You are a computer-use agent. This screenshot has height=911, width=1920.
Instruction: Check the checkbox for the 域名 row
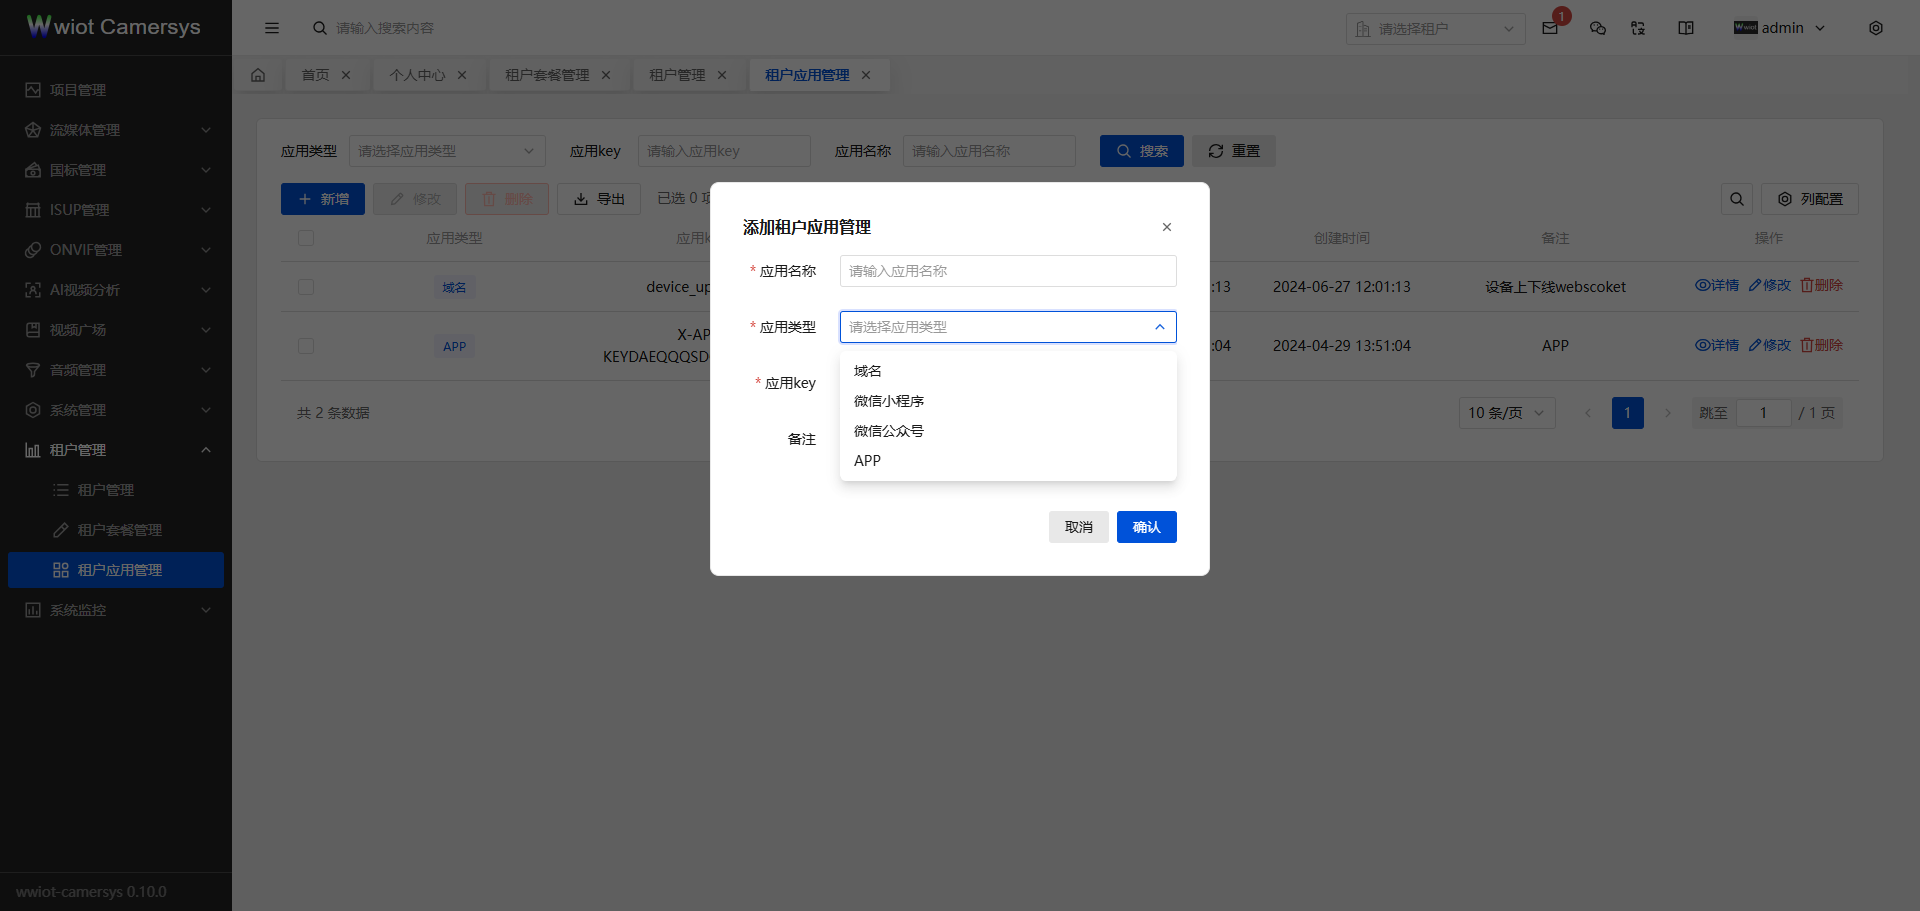point(306,287)
